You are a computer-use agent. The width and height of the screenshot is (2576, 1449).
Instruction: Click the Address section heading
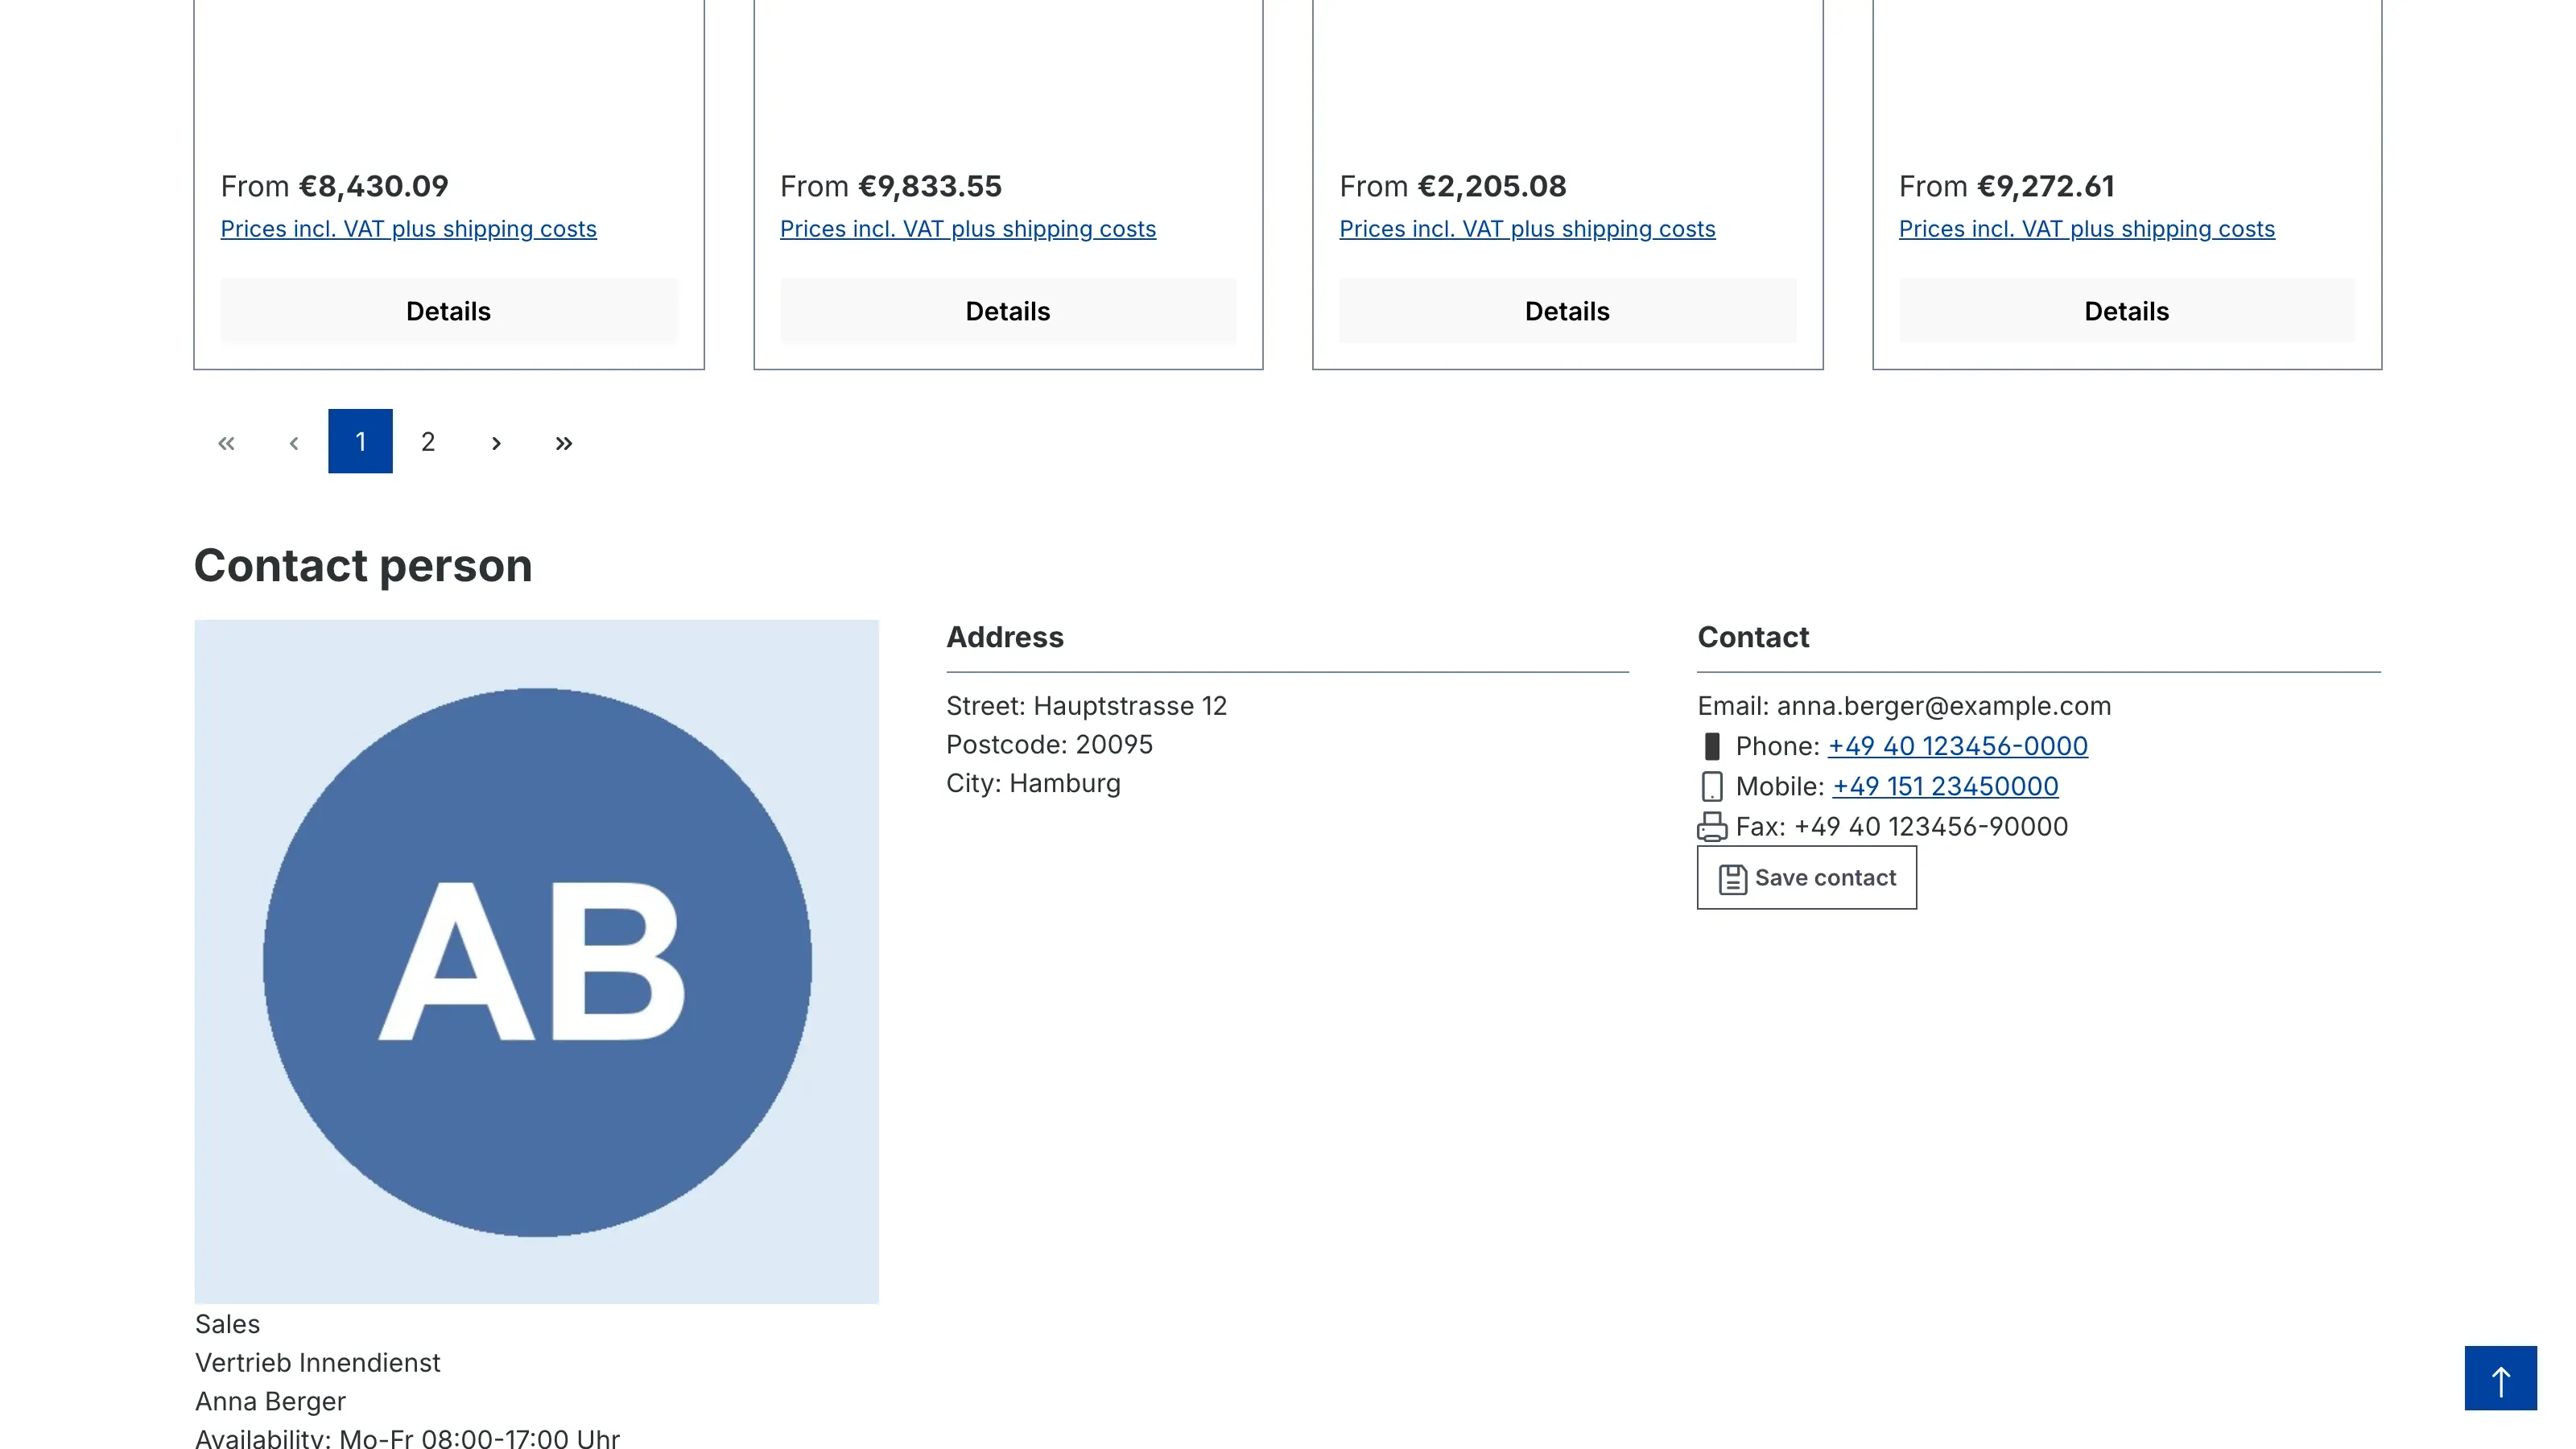point(1005,637)
